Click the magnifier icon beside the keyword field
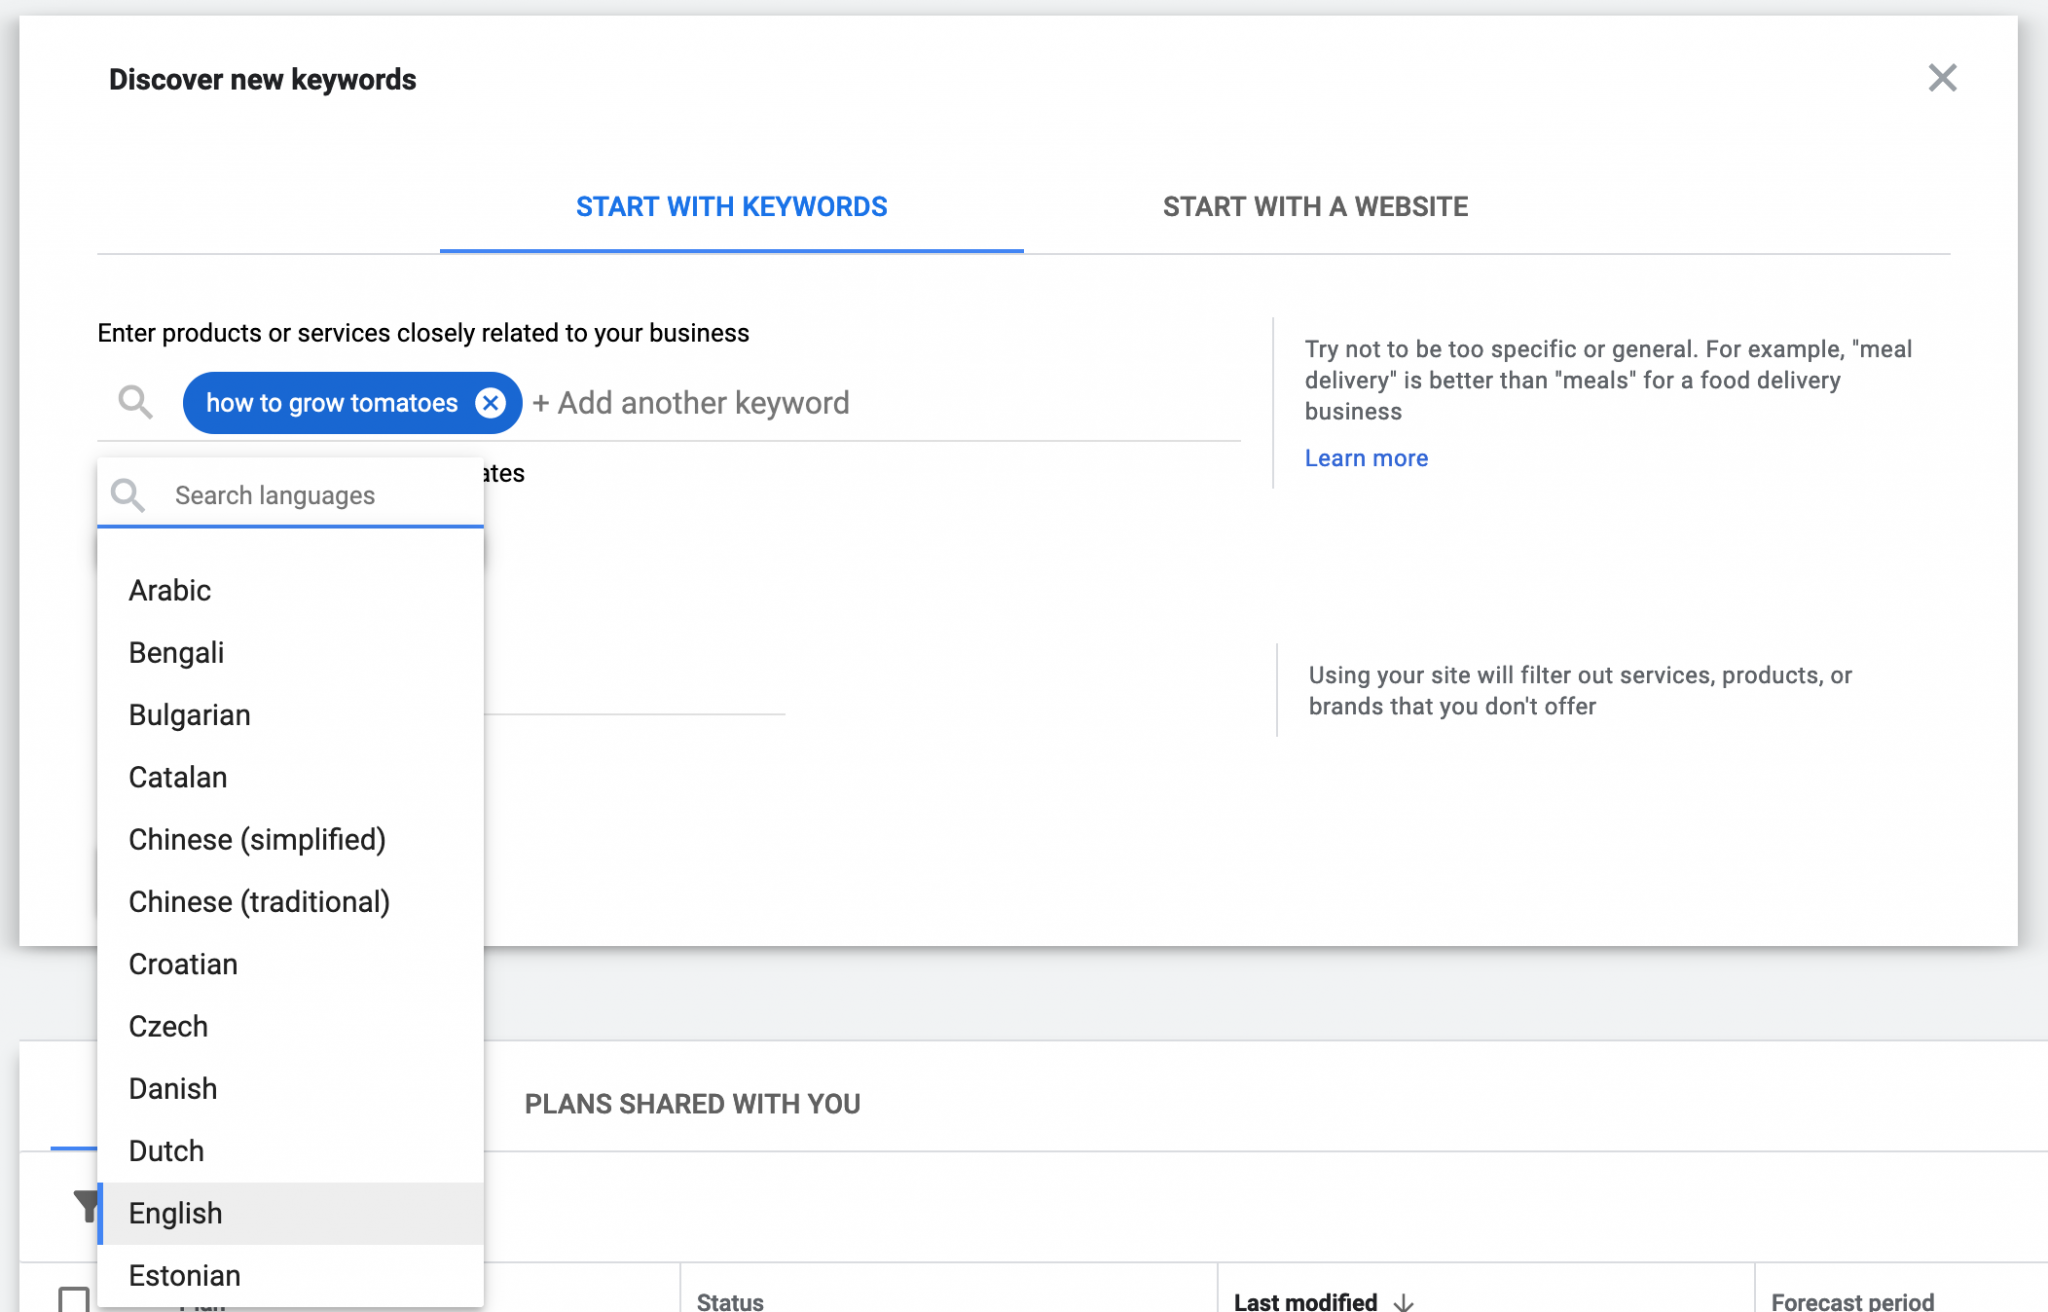This screenshot has width=2048, height=1312. 135,403
